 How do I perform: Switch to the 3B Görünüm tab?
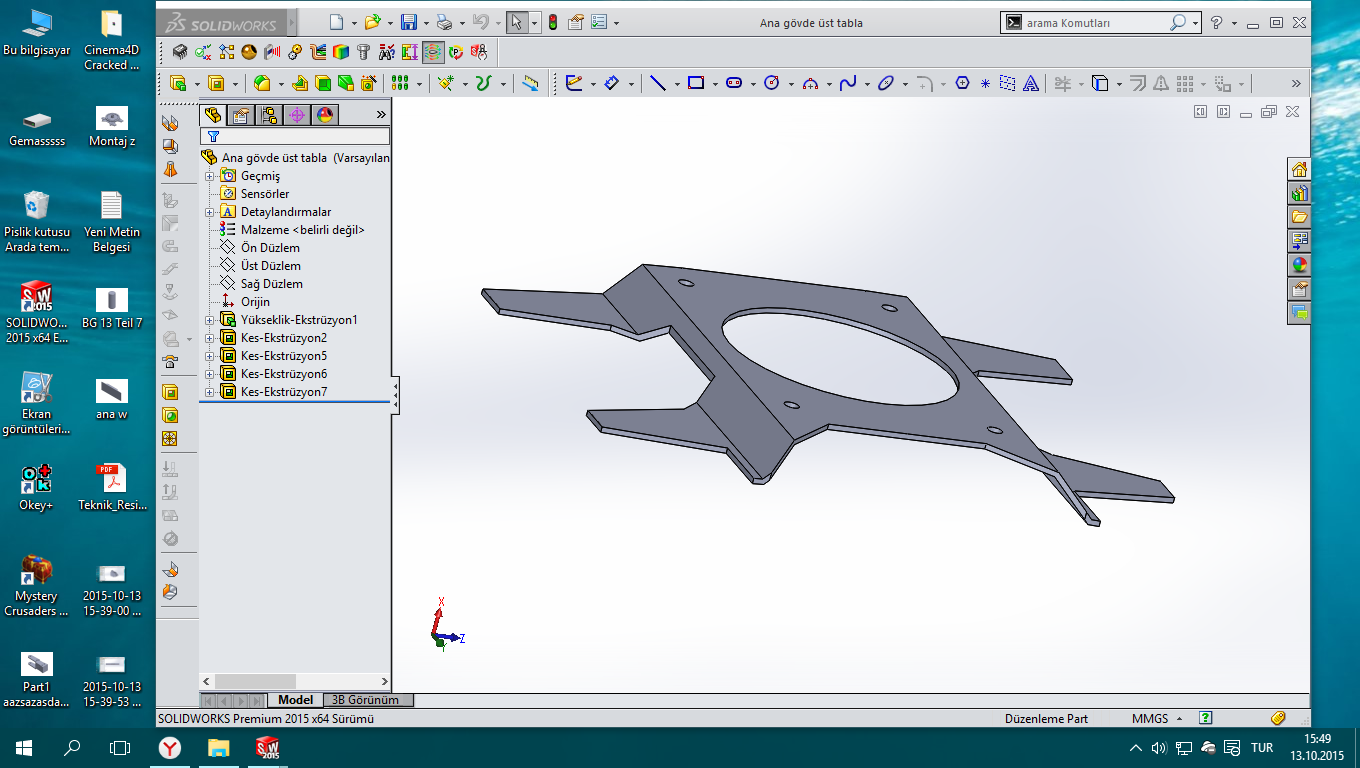point(366,700)
